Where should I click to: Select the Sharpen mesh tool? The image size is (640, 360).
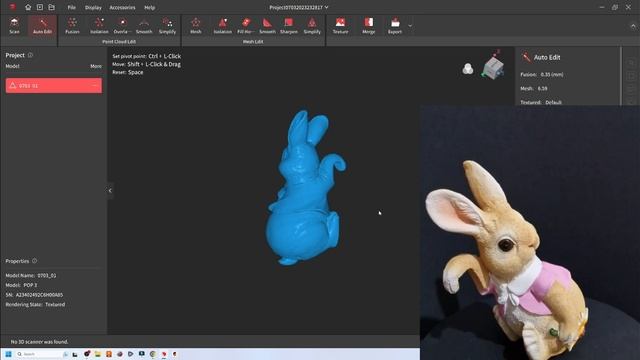(289, 26)
